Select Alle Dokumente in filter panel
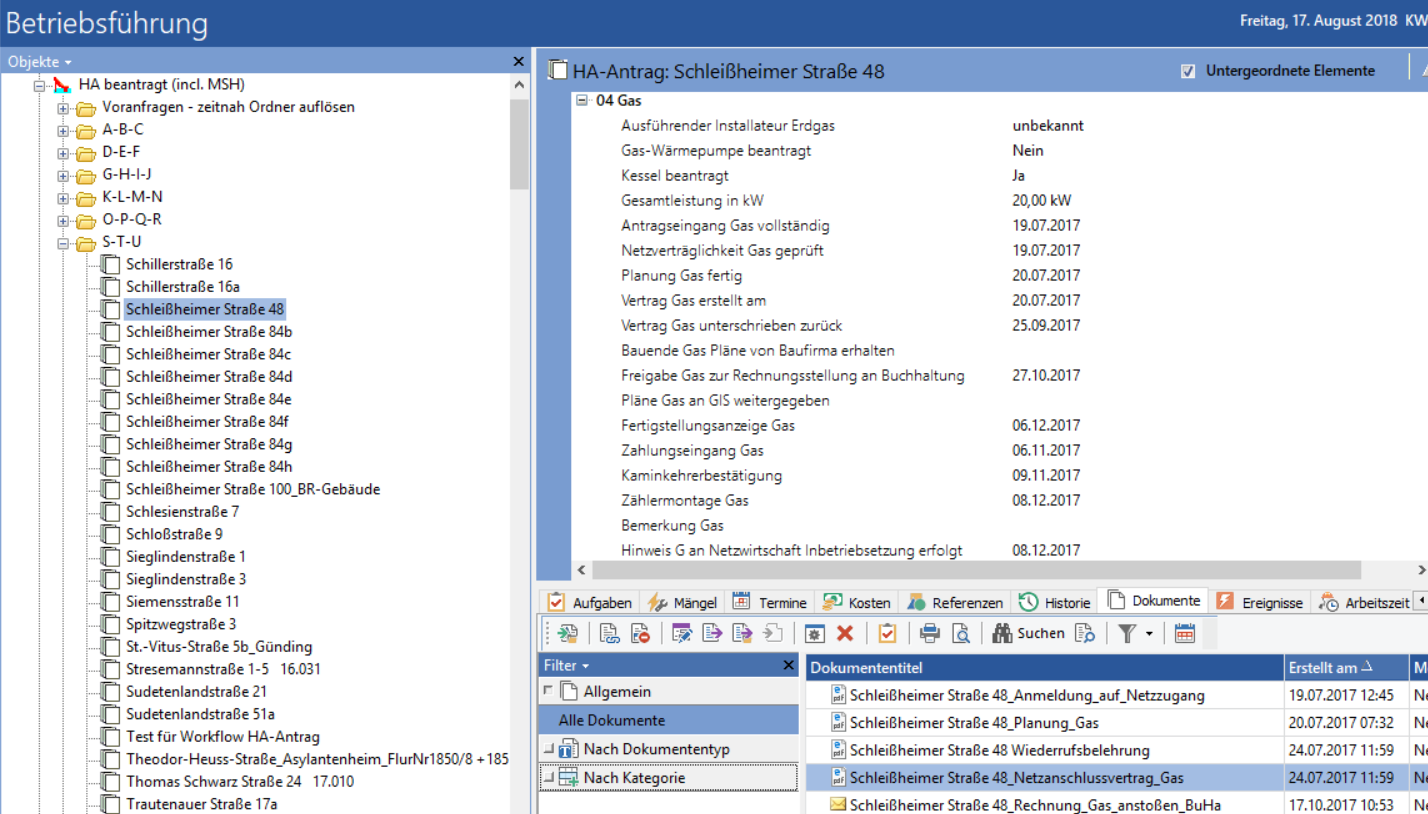This screenshot has height=814, width=1428. click(611, 720)
